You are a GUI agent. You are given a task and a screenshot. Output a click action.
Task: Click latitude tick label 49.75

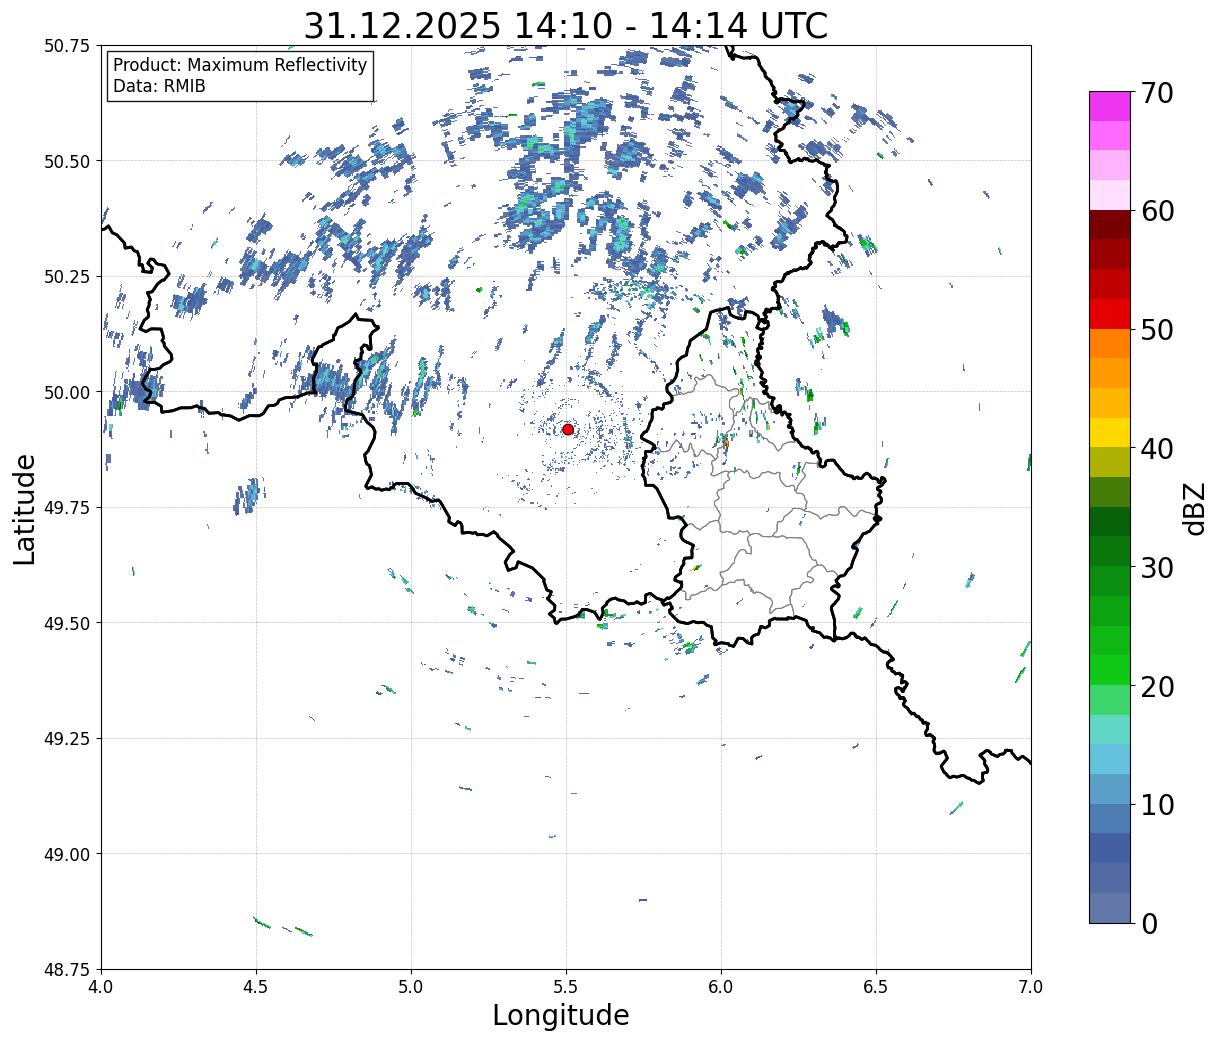pyautogui.click(x=66, y=508)
